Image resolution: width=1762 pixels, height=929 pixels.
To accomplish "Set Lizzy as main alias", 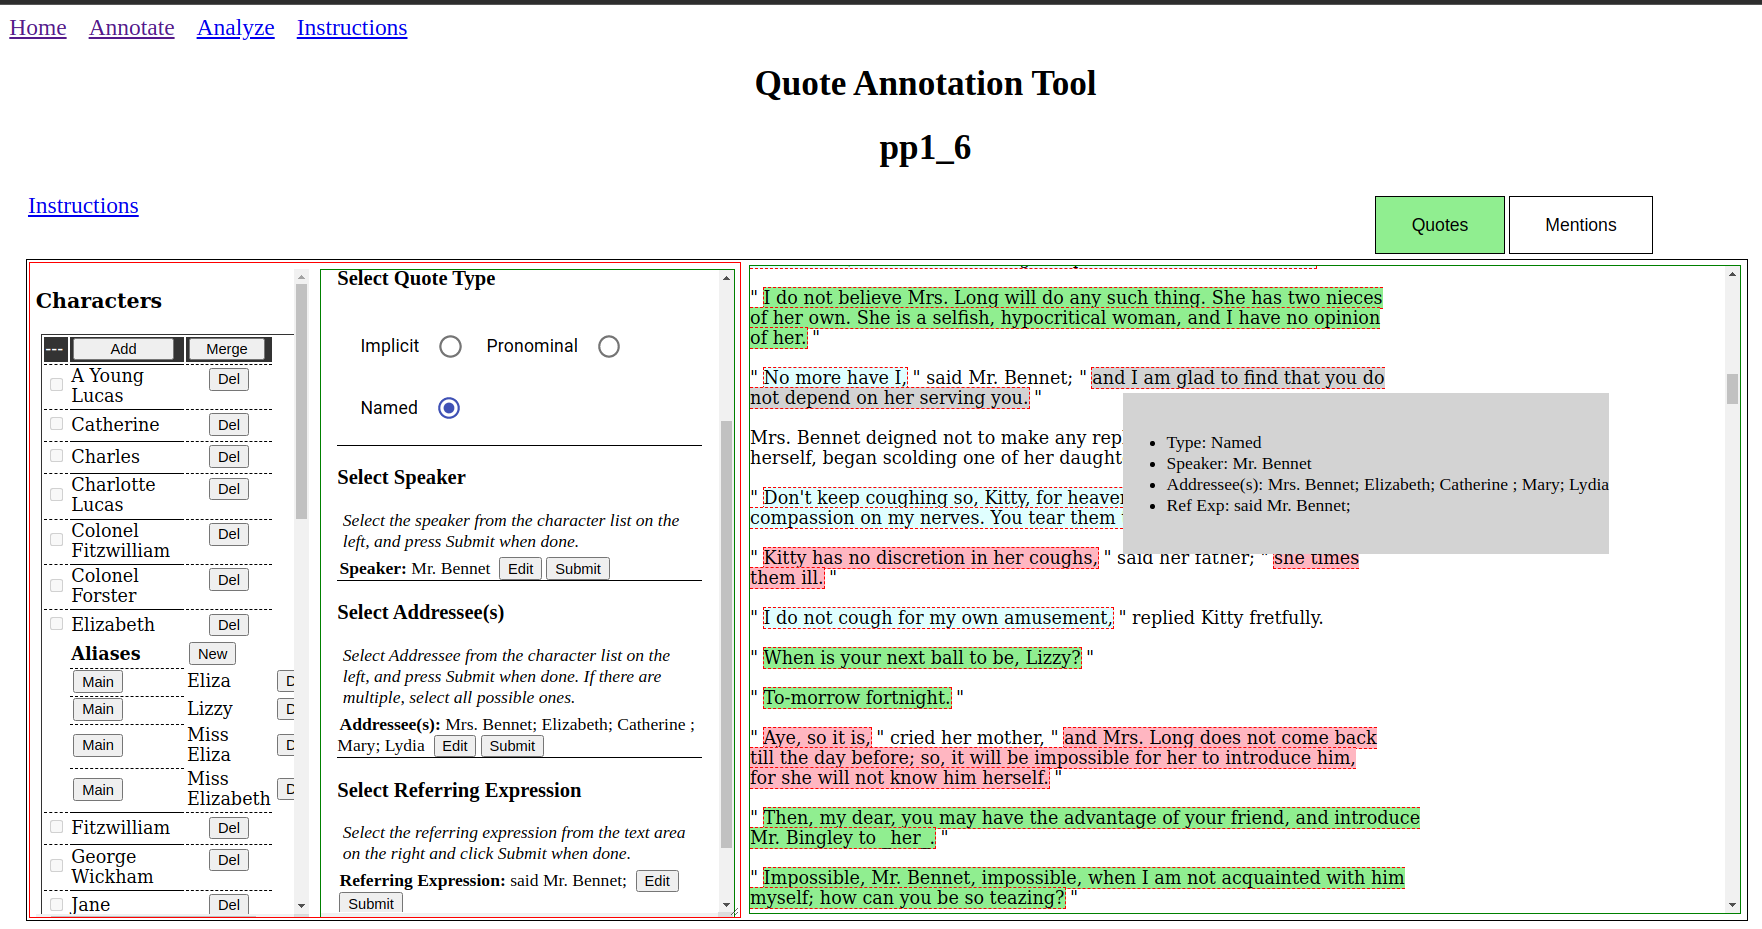I will click(x=98, y=709).
